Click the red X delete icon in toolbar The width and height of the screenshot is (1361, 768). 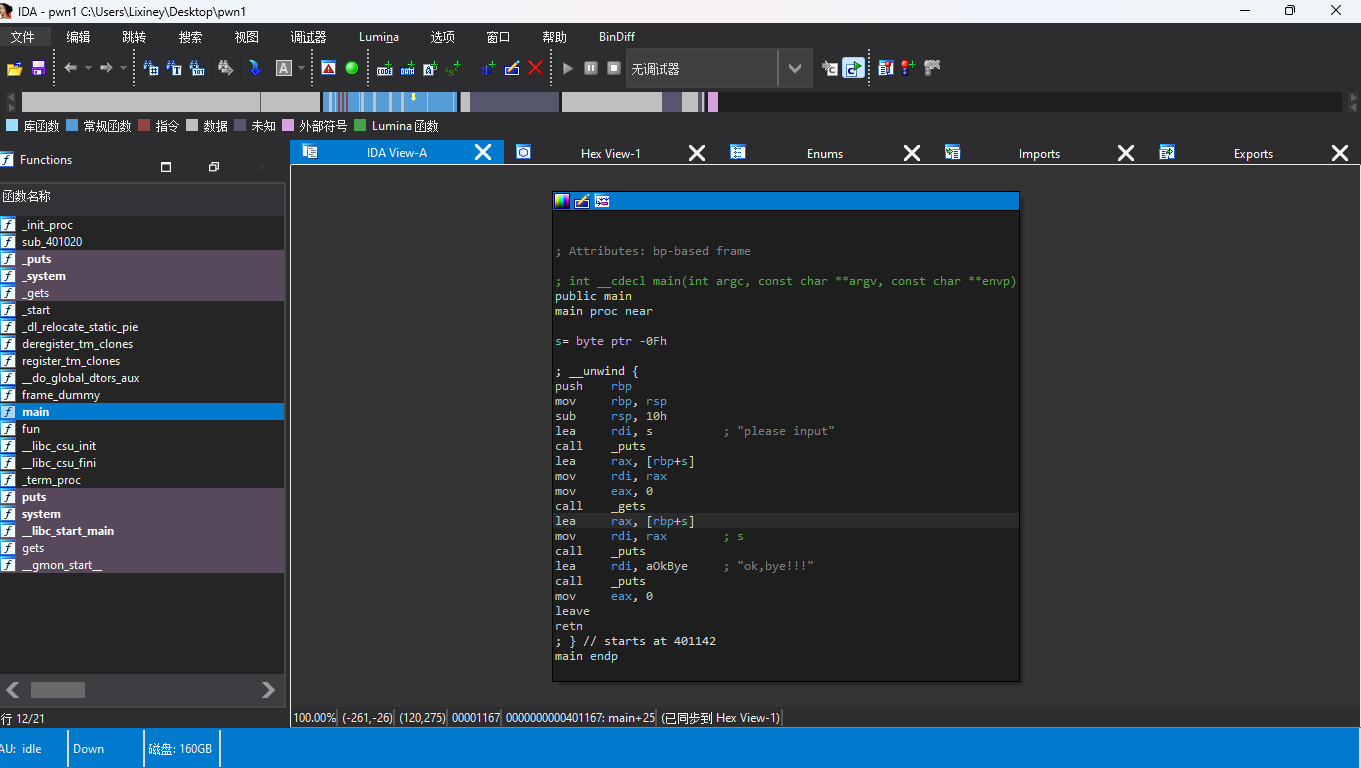[535, 68]
